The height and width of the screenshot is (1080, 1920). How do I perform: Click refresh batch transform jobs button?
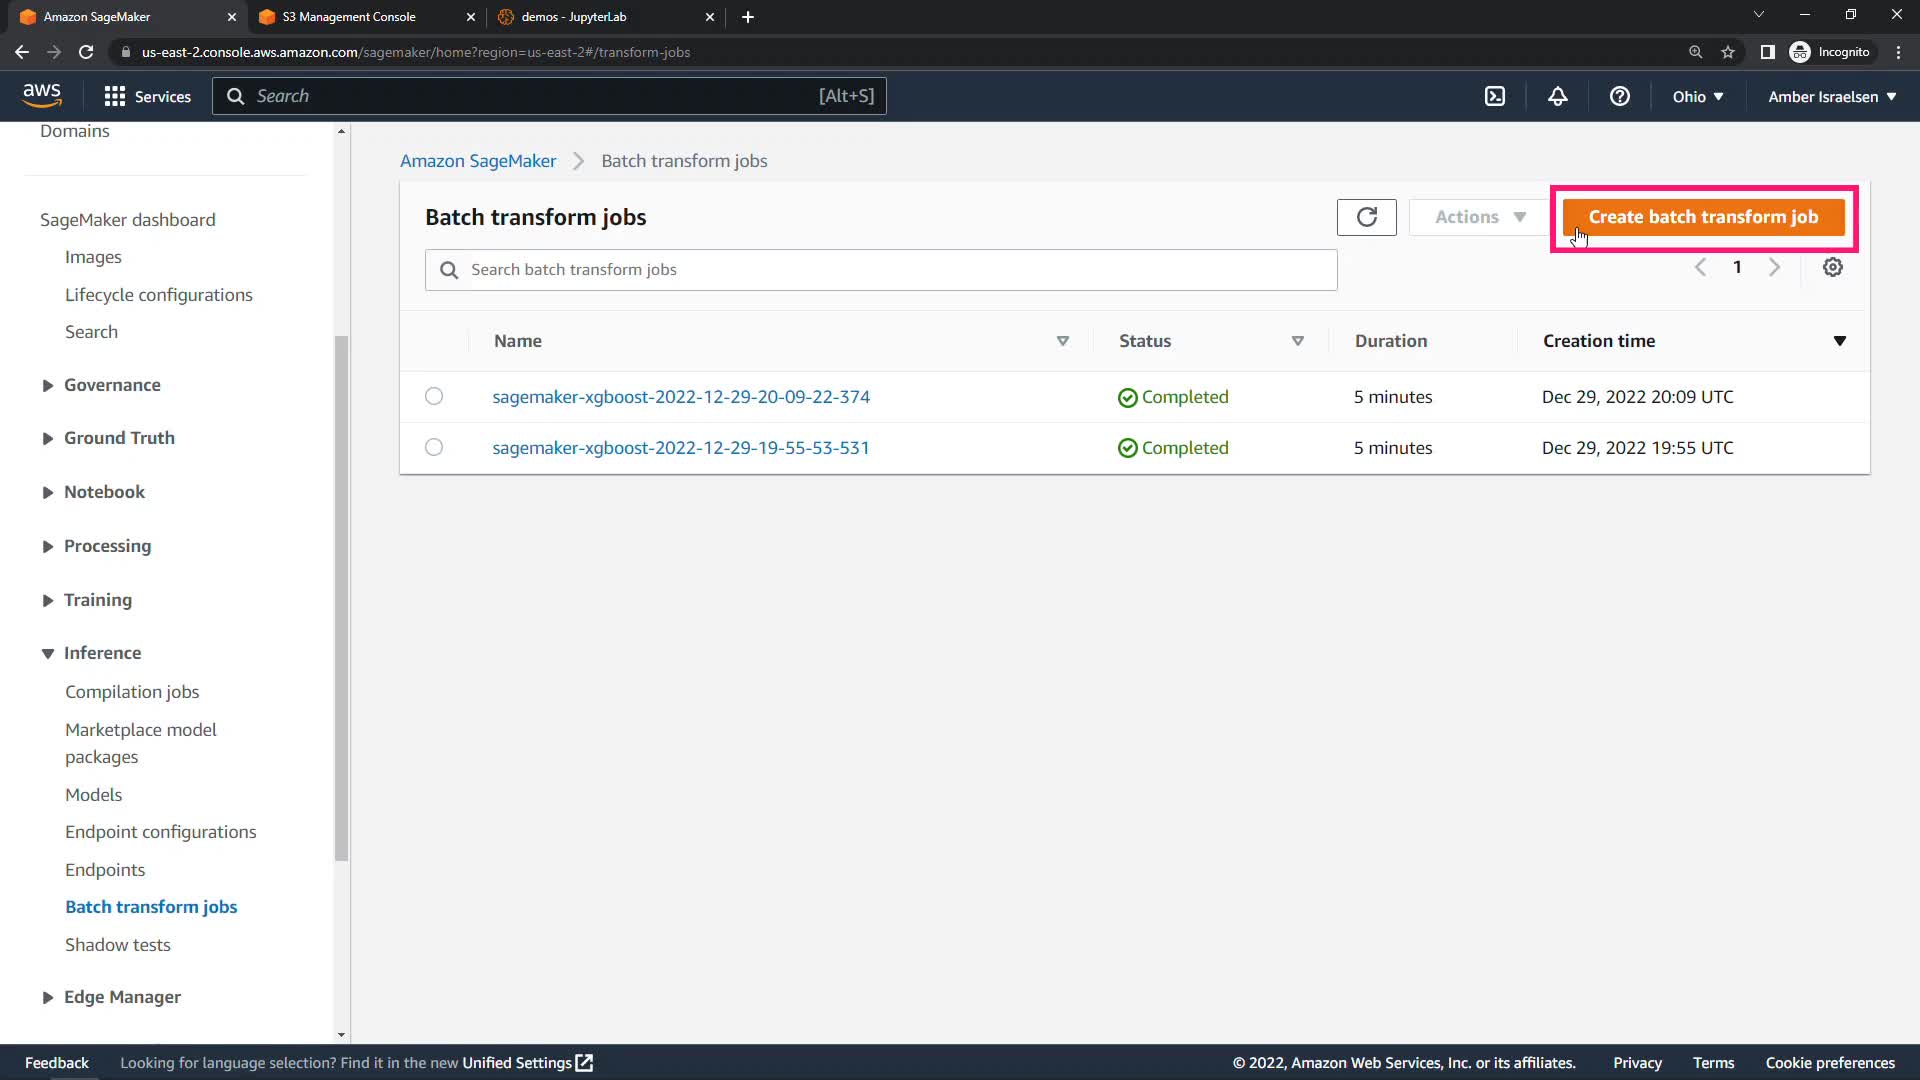point(1366,217)
